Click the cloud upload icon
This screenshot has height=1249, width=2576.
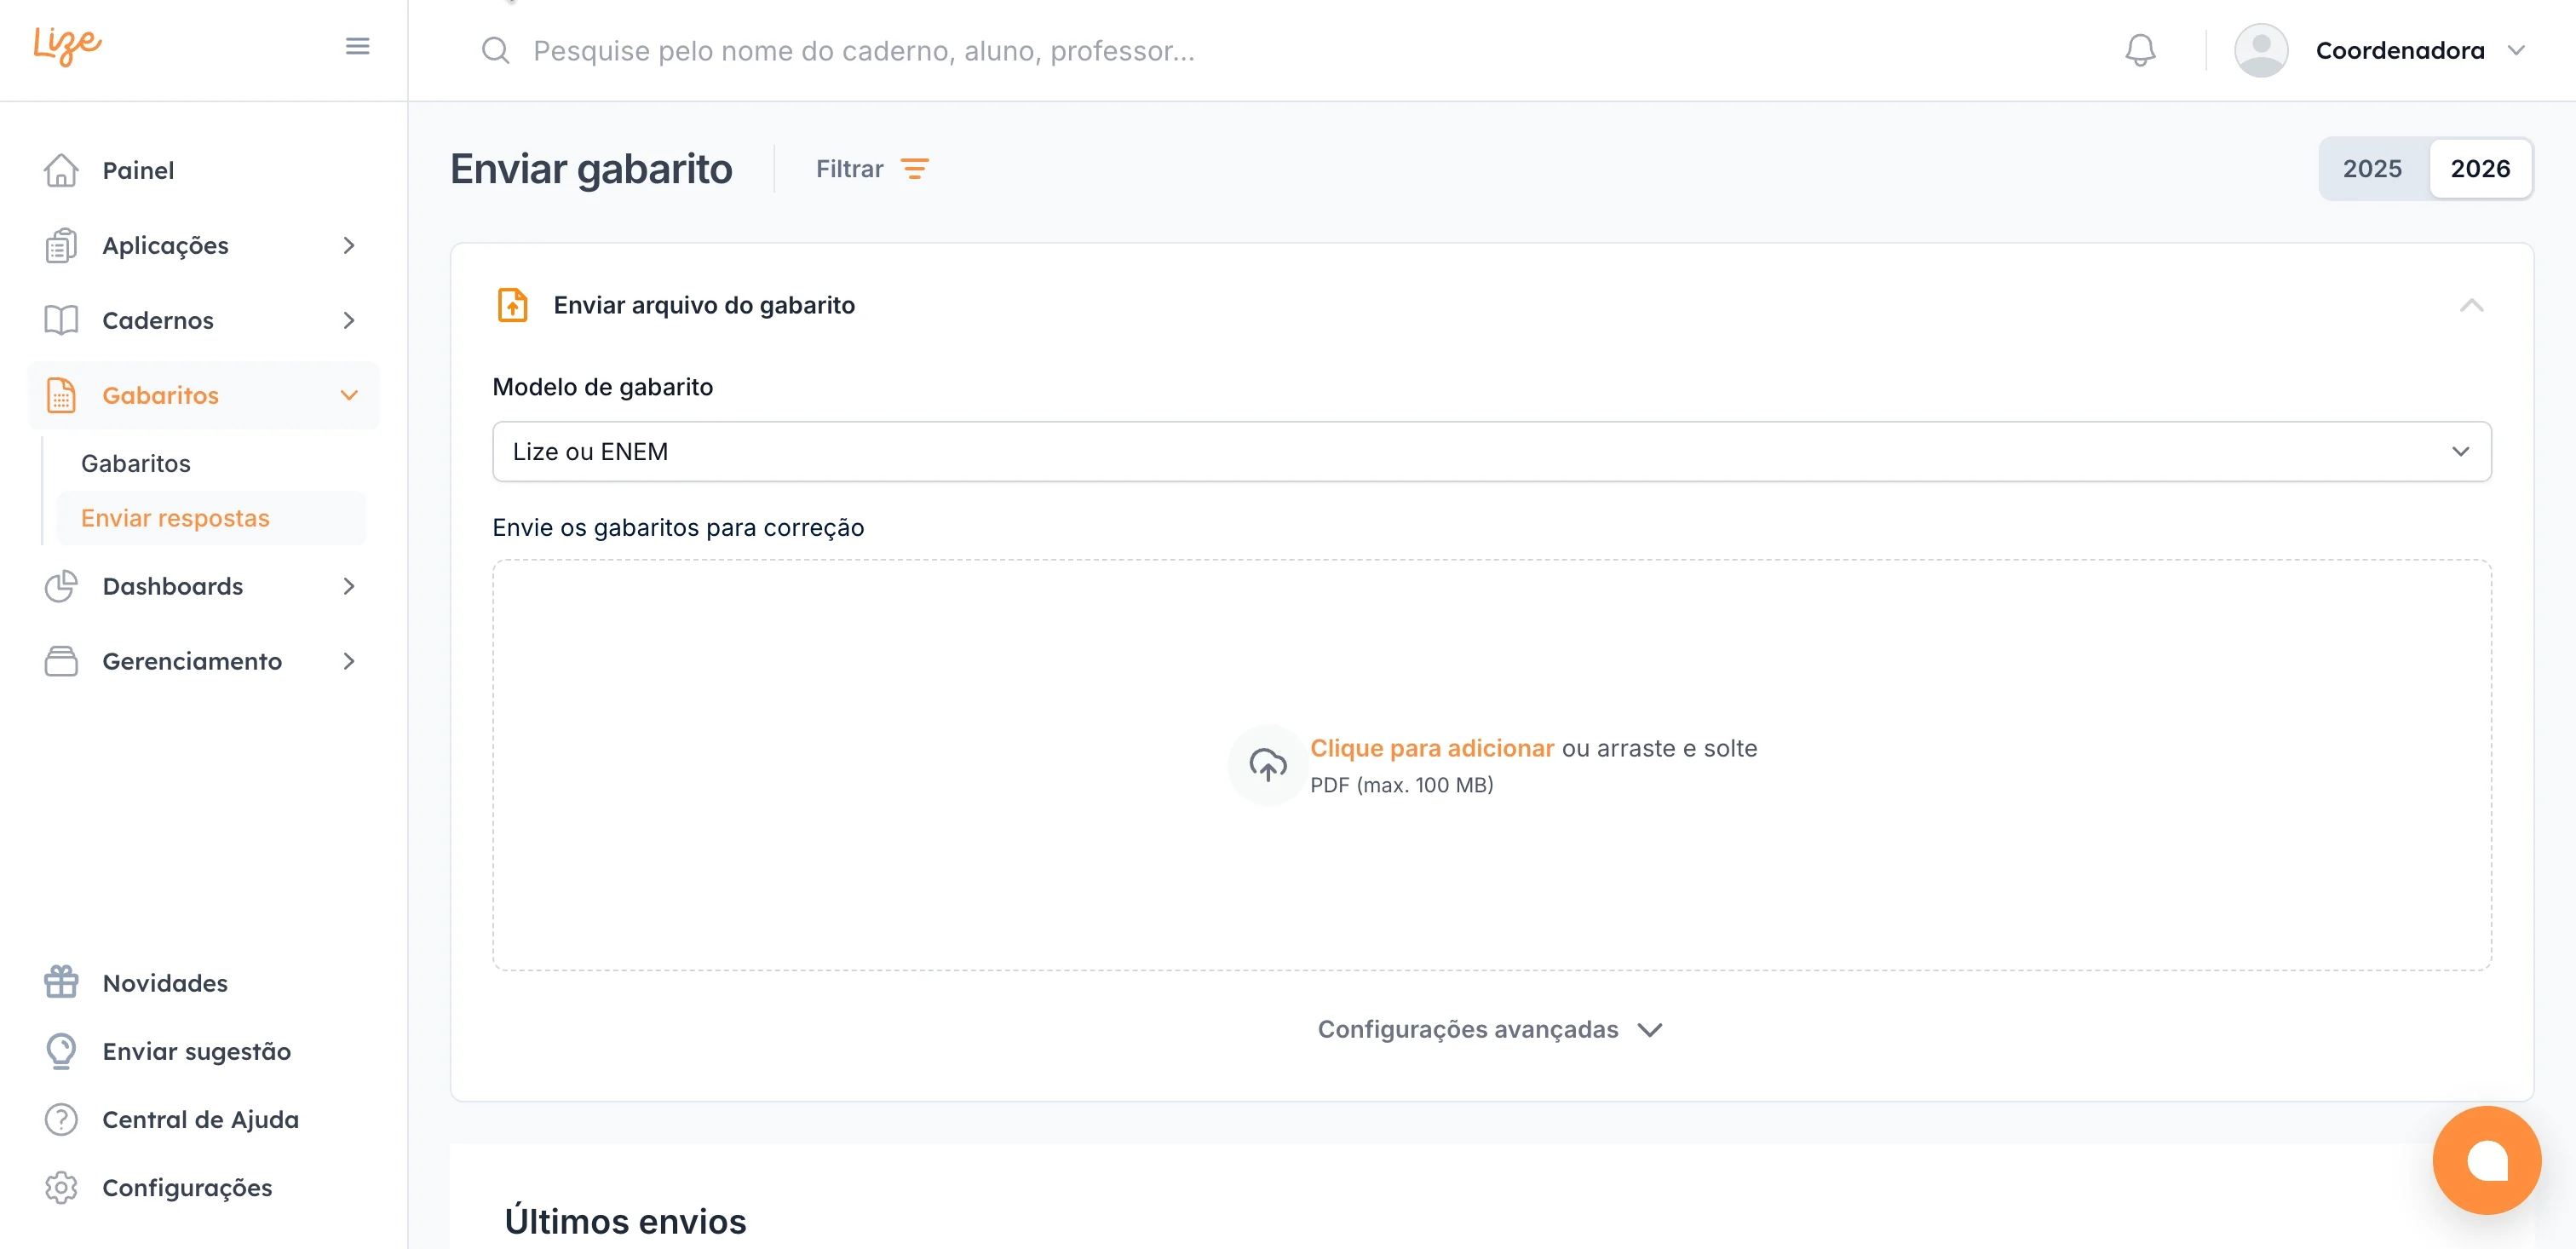pos(1267,765)
